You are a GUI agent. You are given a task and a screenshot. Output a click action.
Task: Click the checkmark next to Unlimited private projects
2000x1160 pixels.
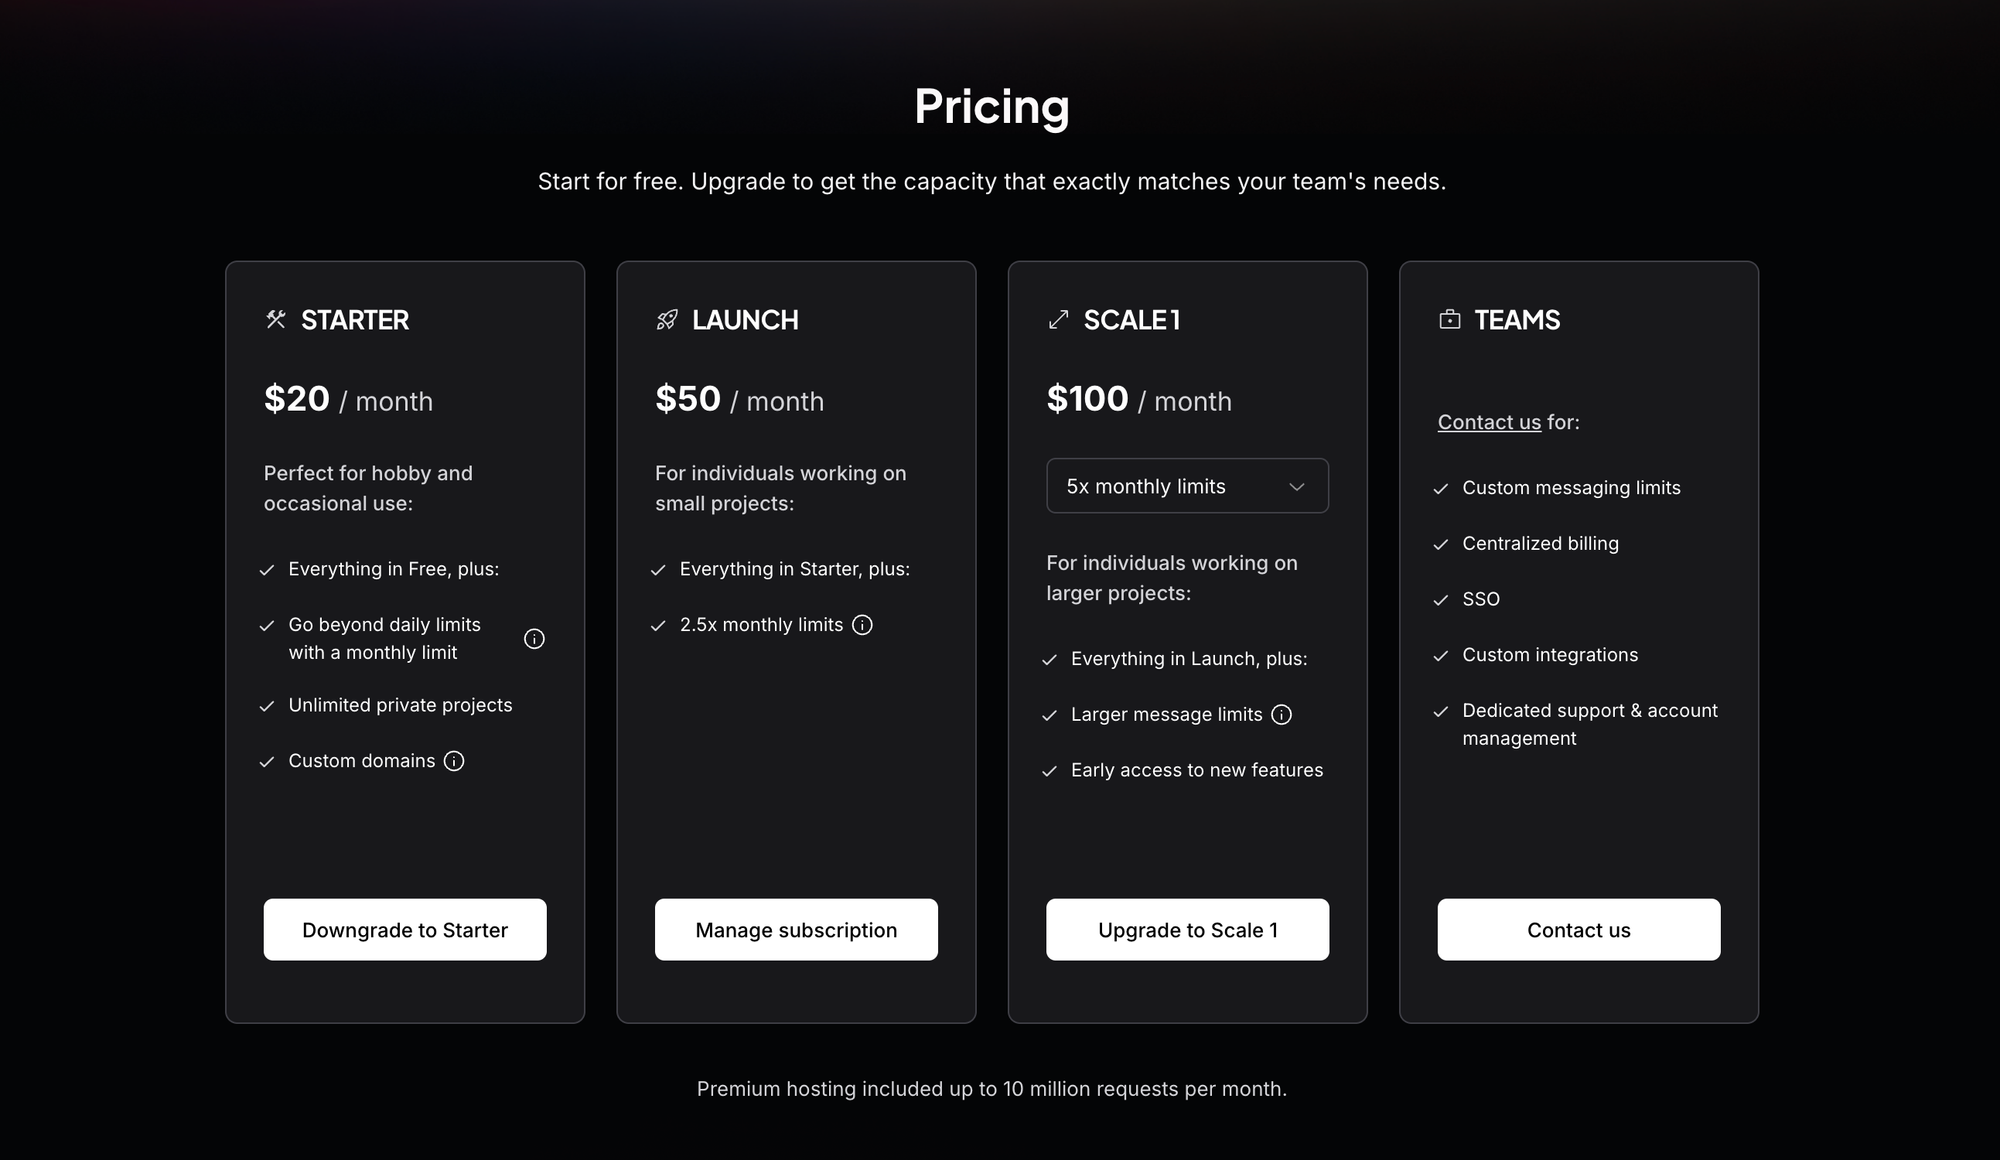tap(266, 705)
